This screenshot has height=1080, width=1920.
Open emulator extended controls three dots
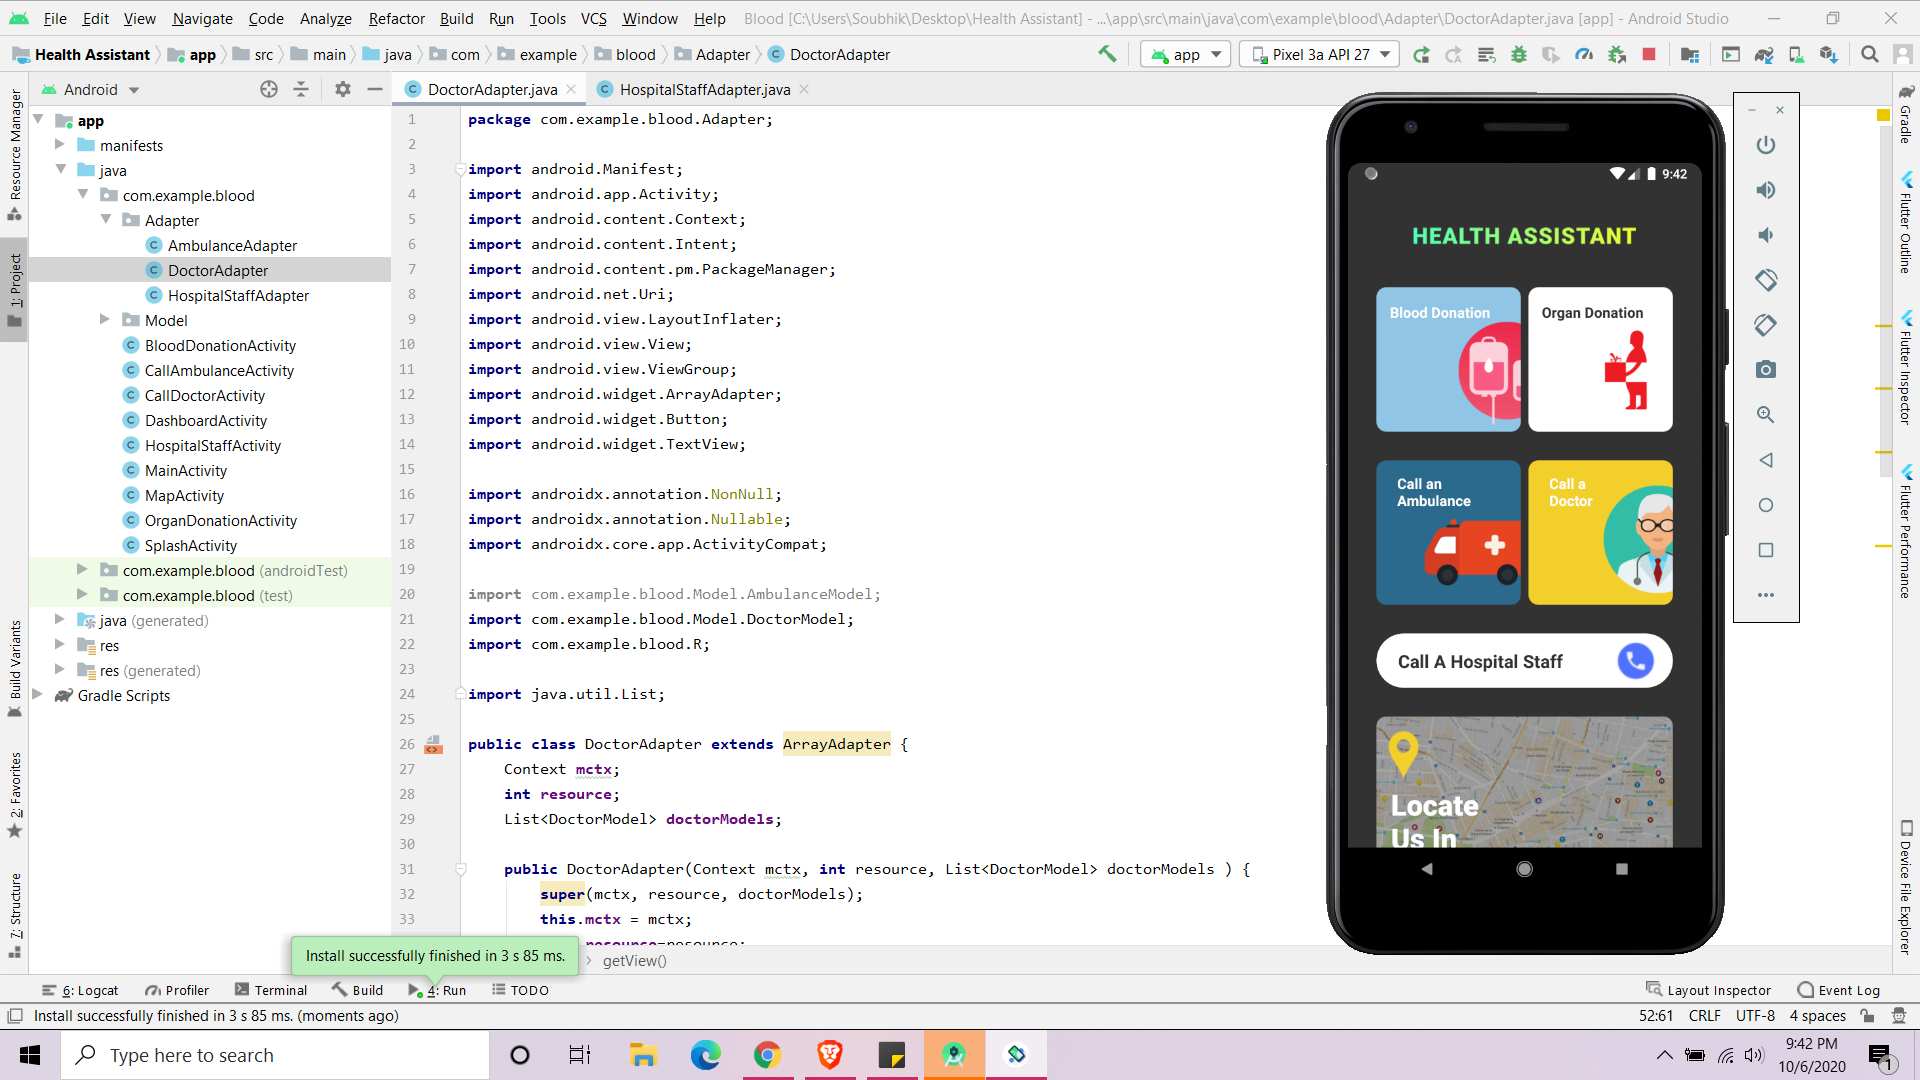pos(1766,595)
